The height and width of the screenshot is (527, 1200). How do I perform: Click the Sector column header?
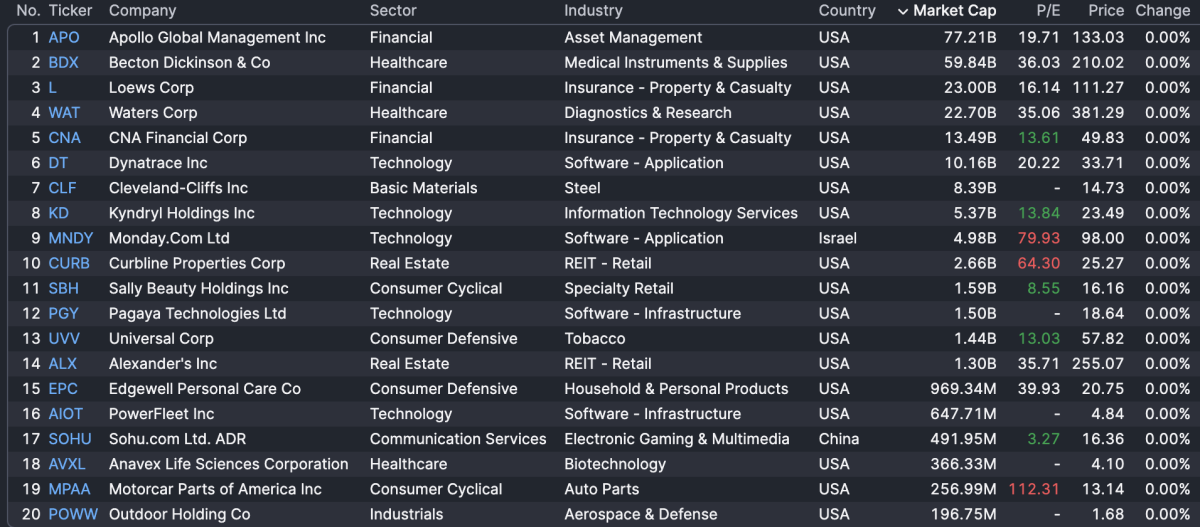tap(393, 11)
